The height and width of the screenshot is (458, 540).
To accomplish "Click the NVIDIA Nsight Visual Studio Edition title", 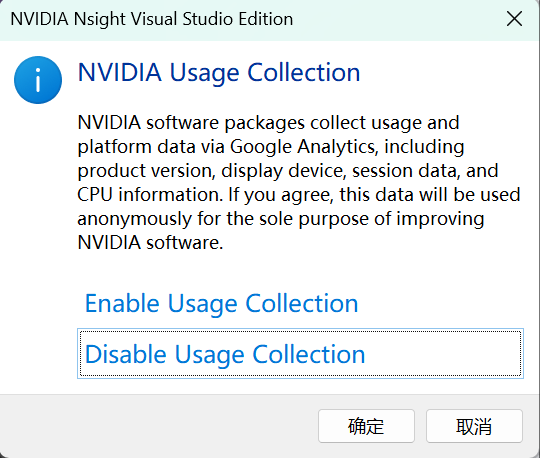I will click(x=152, y=19).
